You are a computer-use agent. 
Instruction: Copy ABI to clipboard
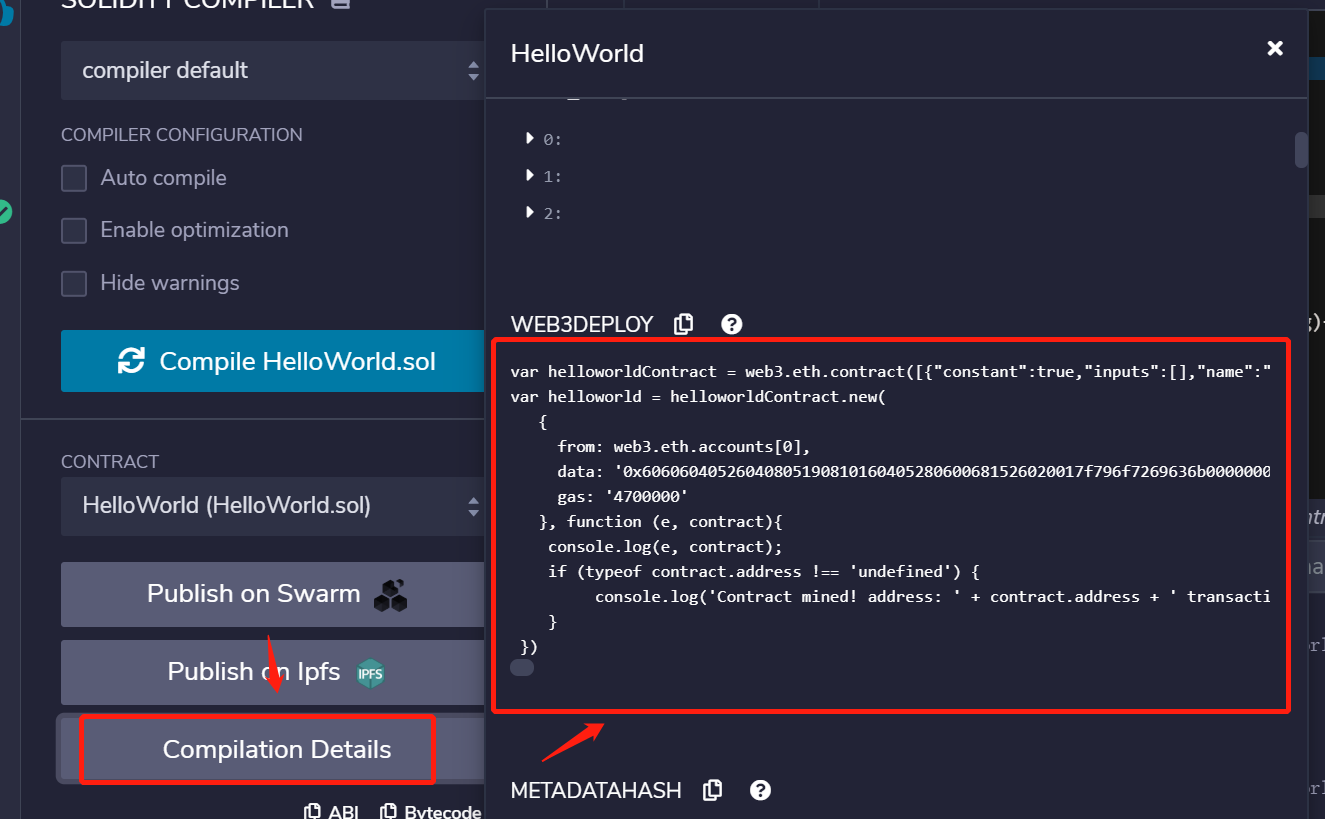coord(331,812)
